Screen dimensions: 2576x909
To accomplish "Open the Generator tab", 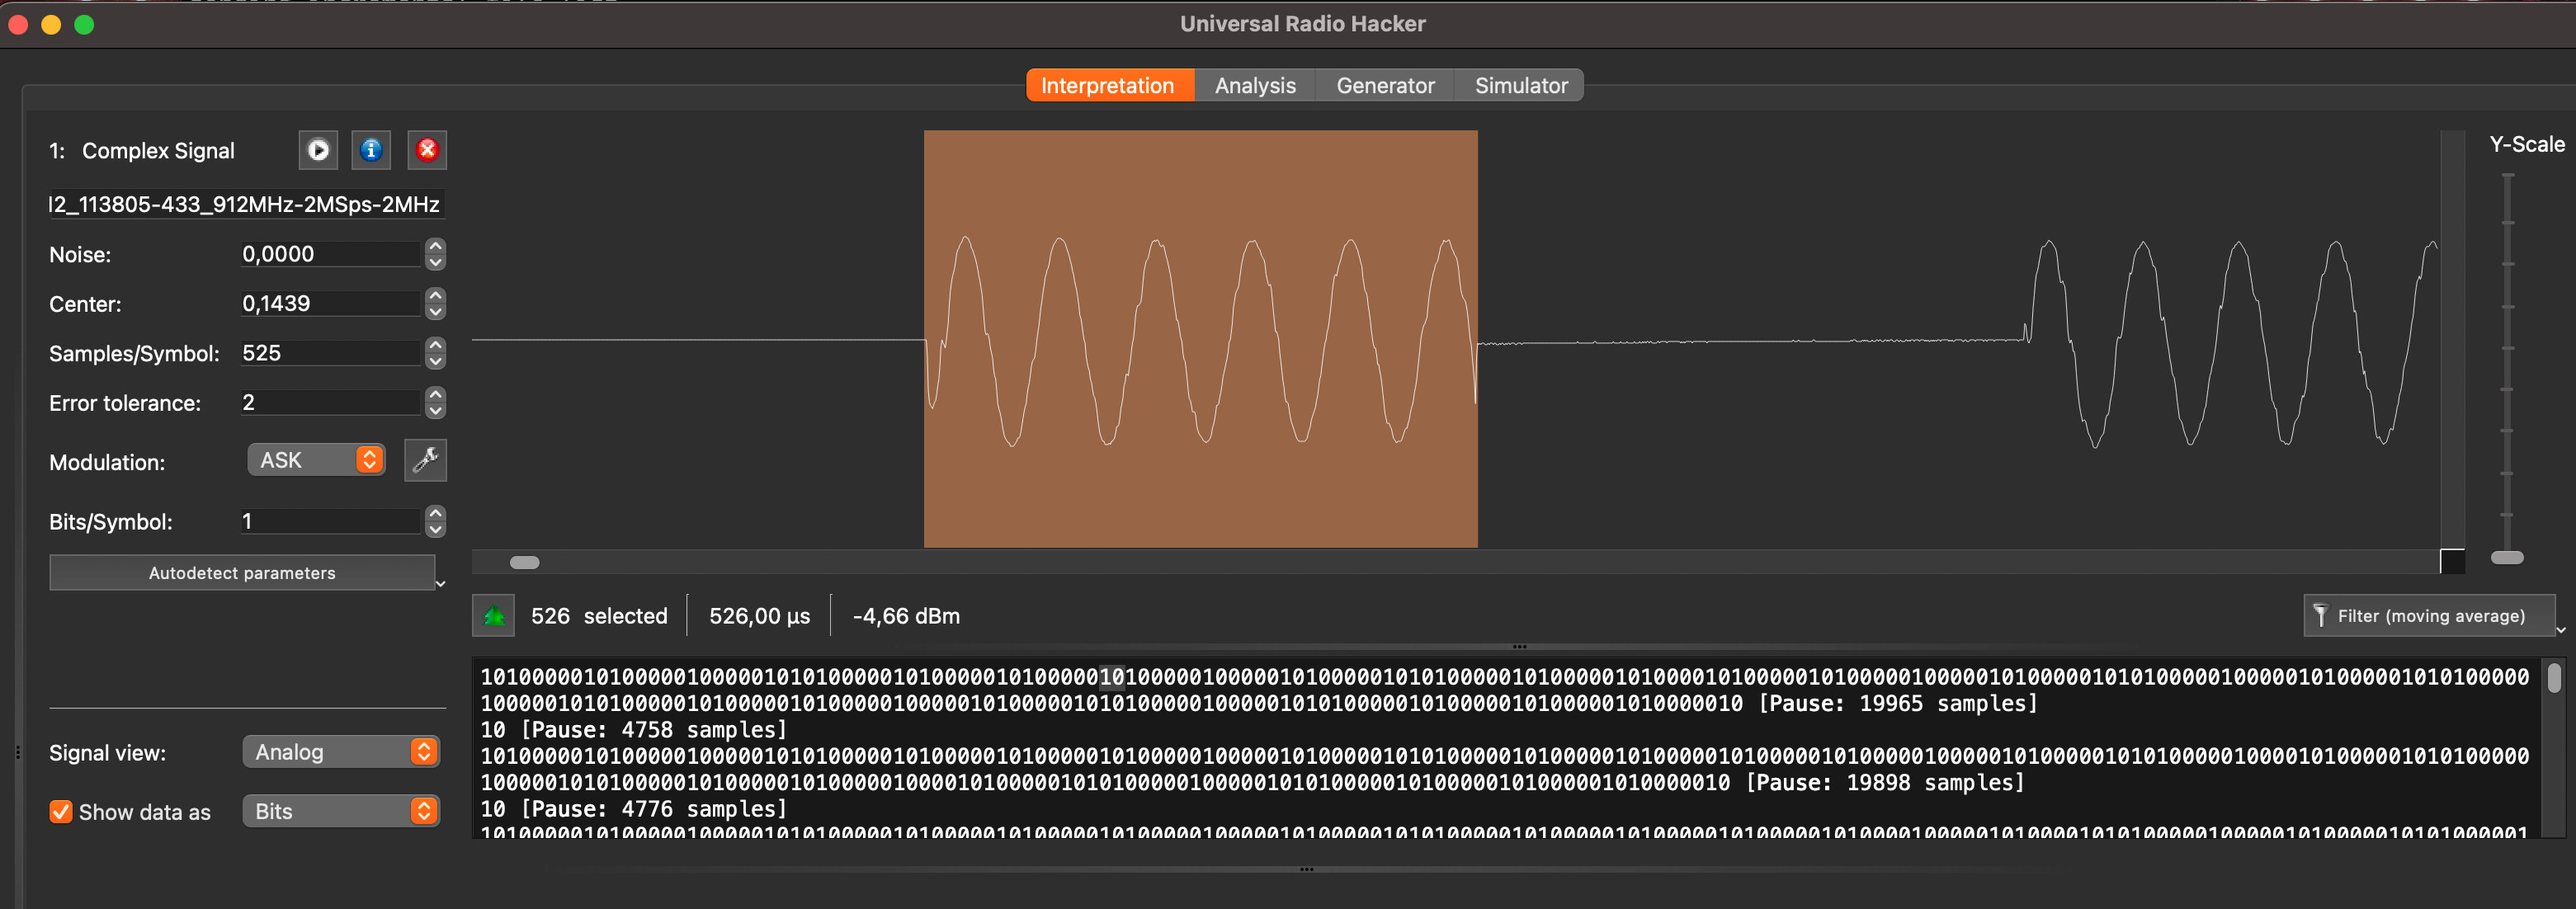I will point(1385,86).
